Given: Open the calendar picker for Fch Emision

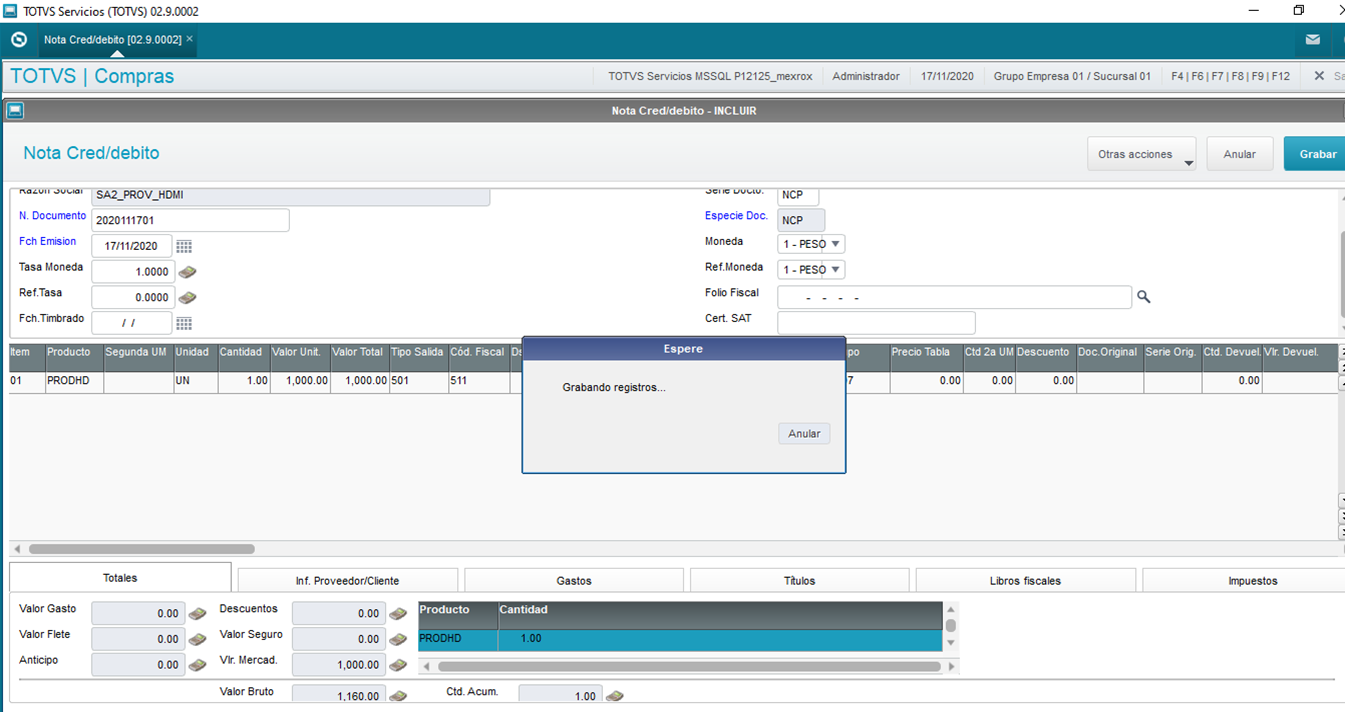Looking at the screenshot, I should [184, 246].
